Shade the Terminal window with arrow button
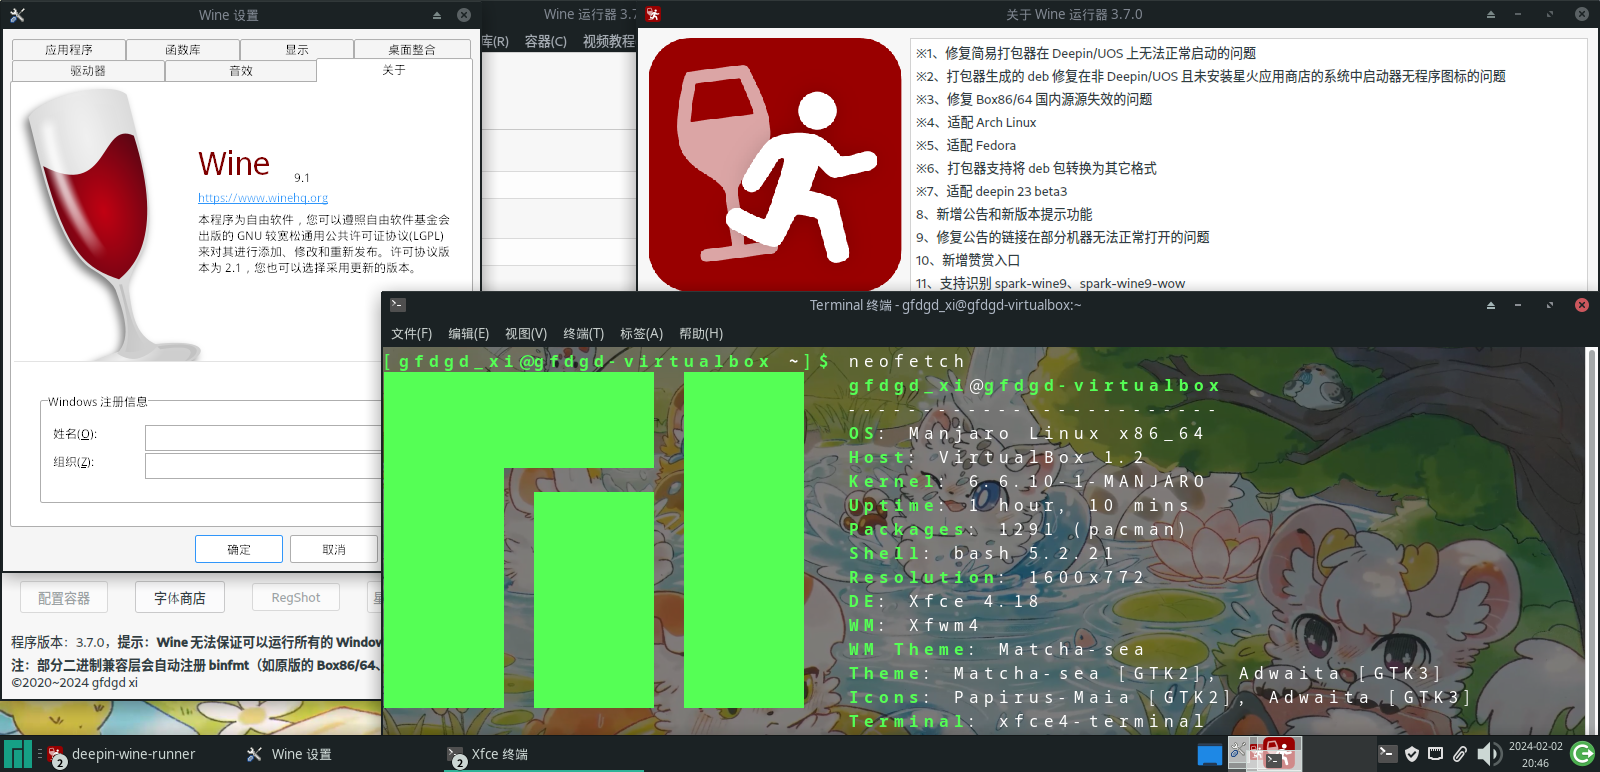1600x772 pixels. coord(1490,305)
